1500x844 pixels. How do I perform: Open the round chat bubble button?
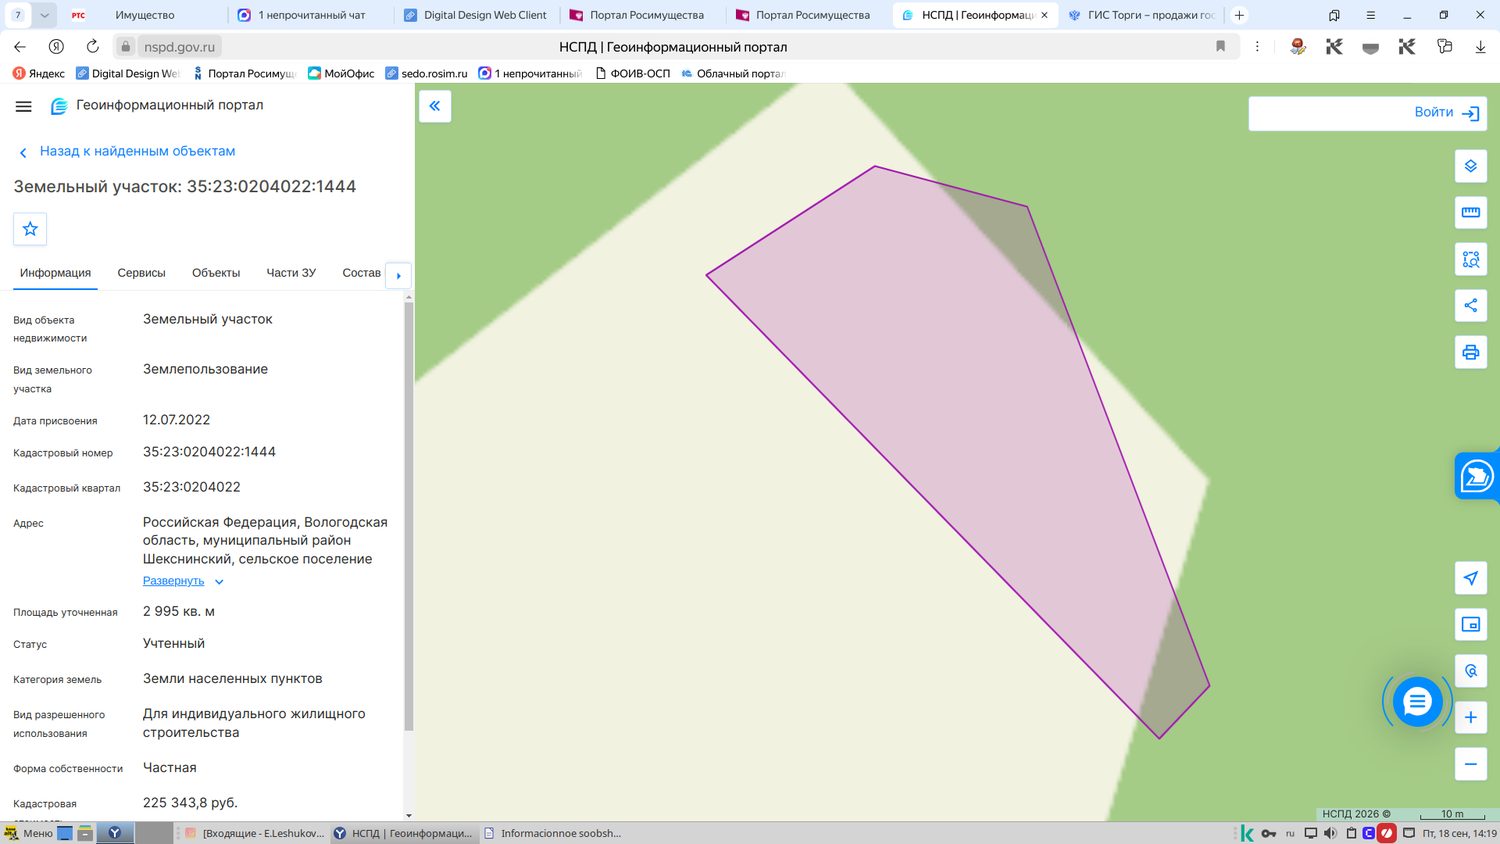tap(1417, 702)
